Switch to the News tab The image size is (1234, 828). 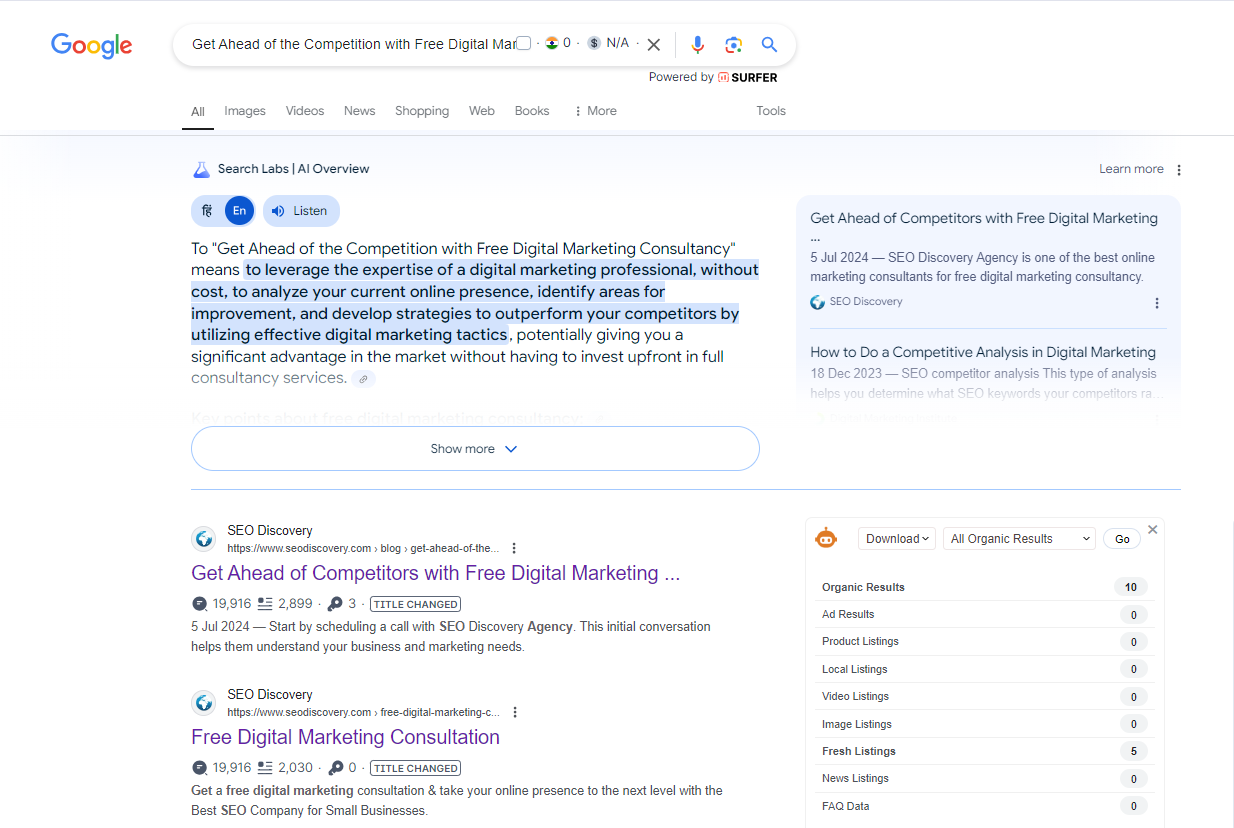pyautogui.click(x=359, y=111)
